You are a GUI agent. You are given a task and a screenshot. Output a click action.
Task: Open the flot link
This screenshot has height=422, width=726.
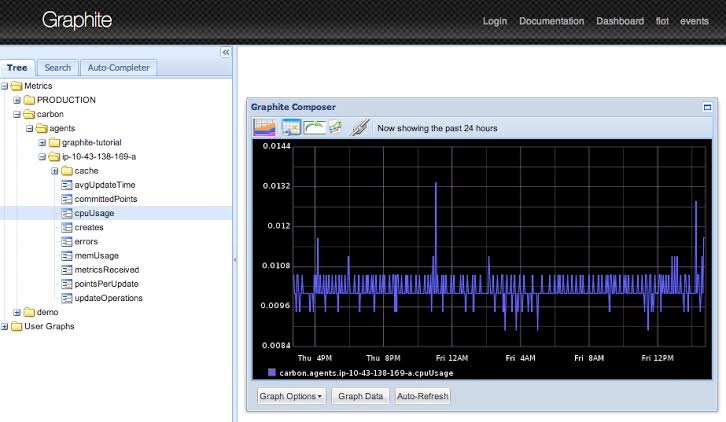point(662,21)
